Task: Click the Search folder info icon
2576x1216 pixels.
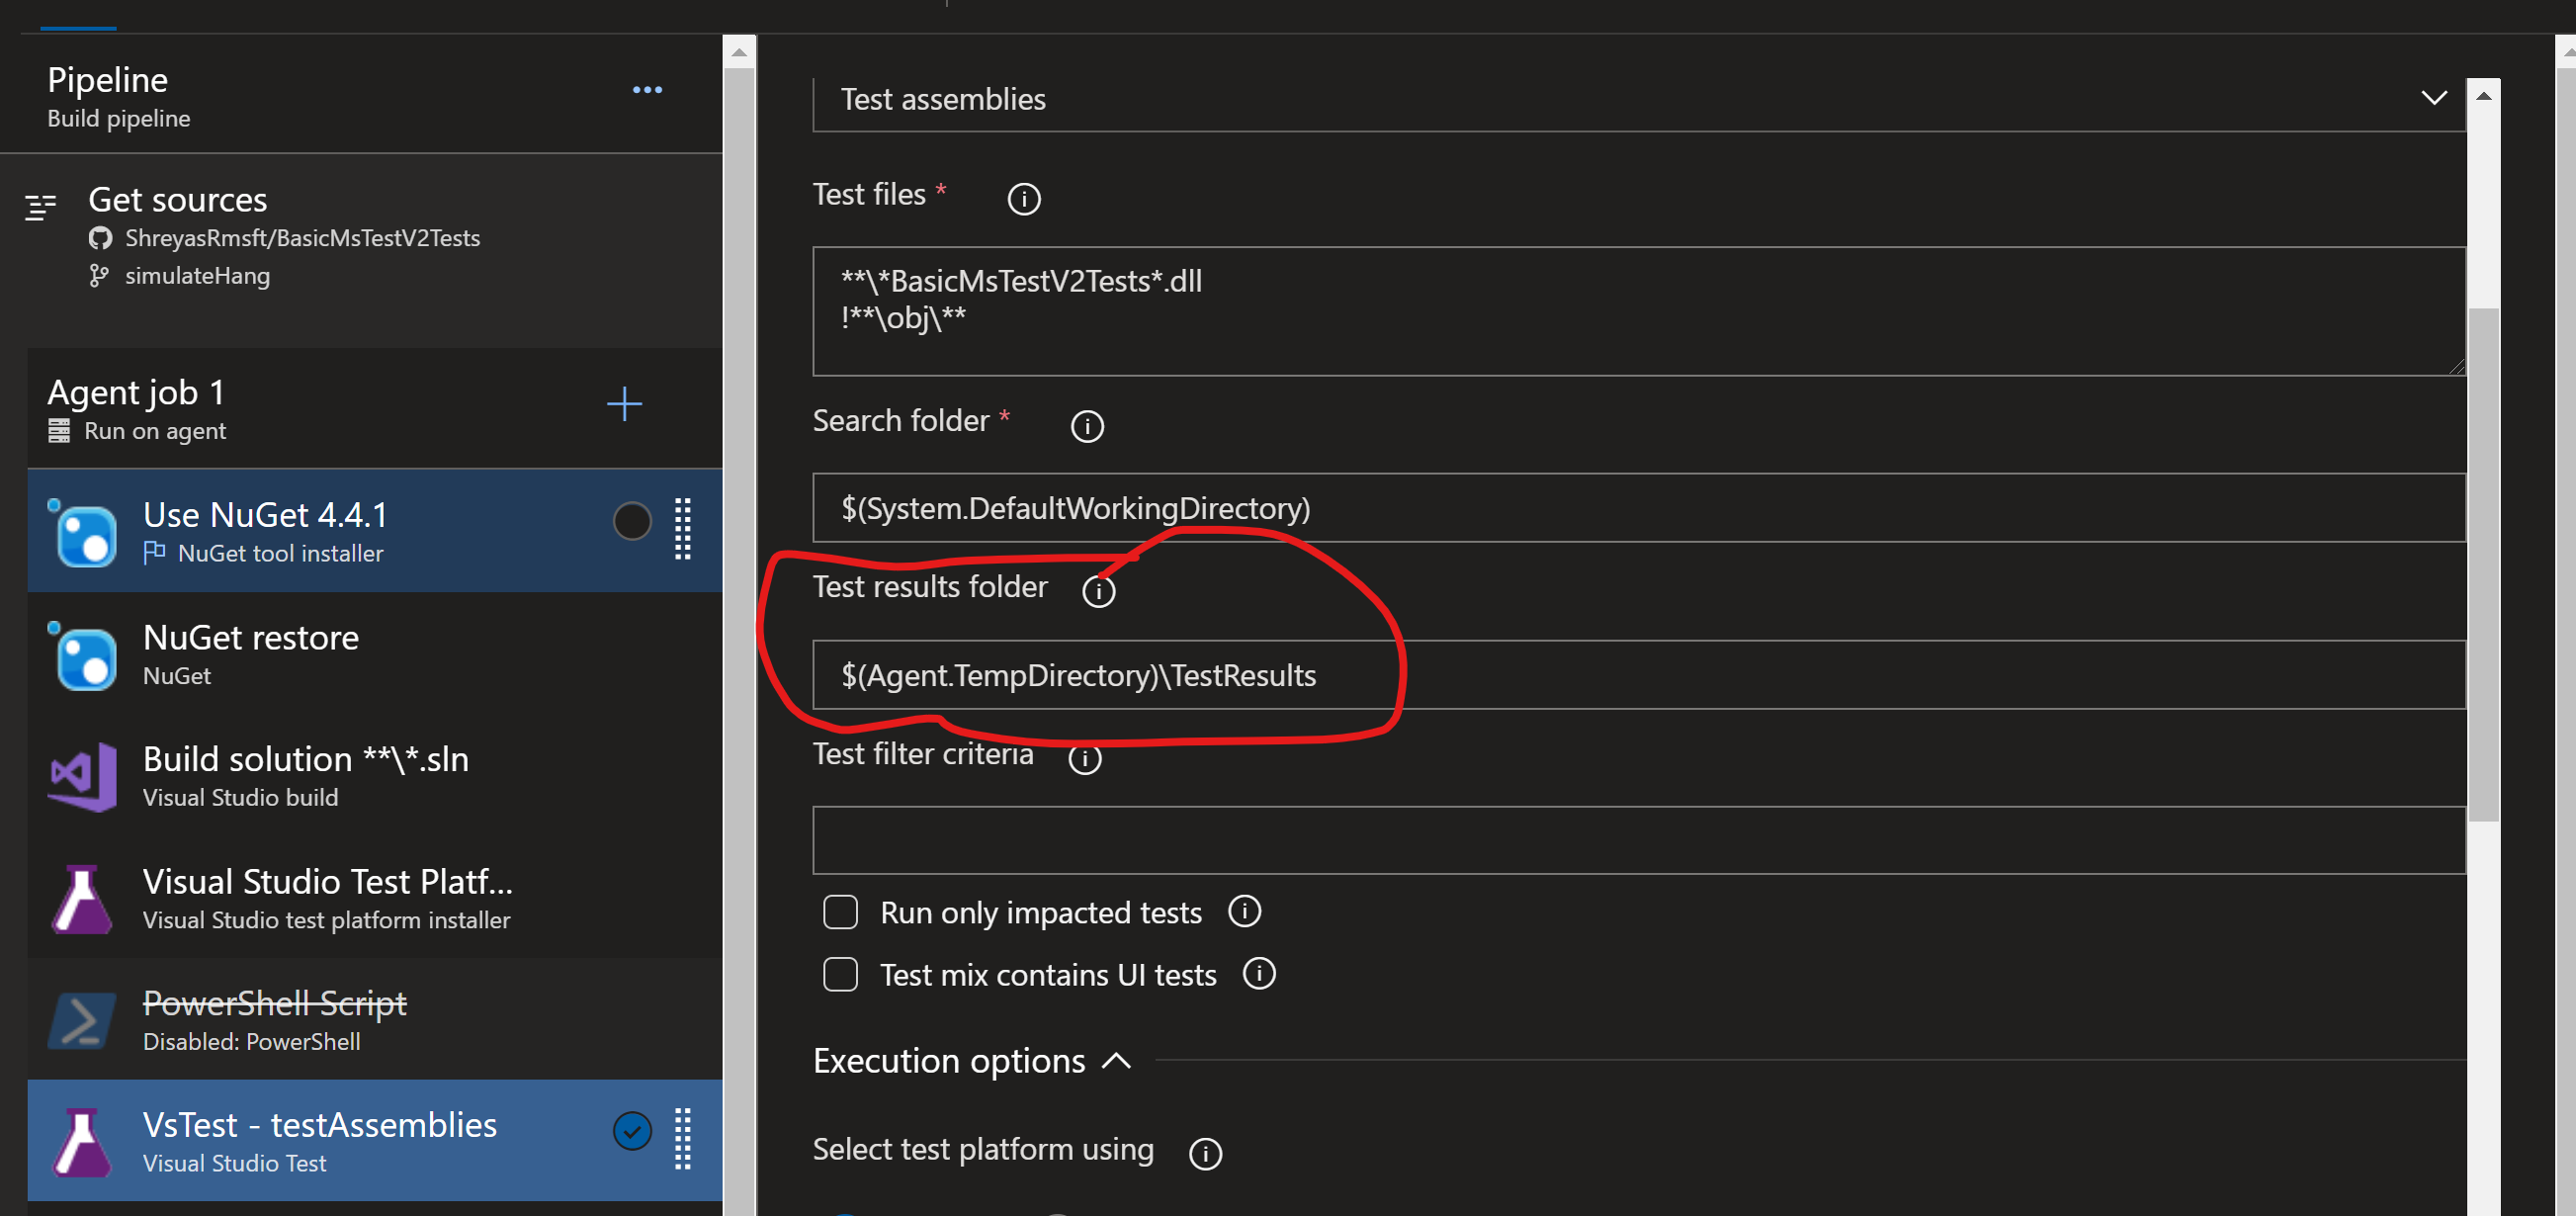Action: [1087, 426]
